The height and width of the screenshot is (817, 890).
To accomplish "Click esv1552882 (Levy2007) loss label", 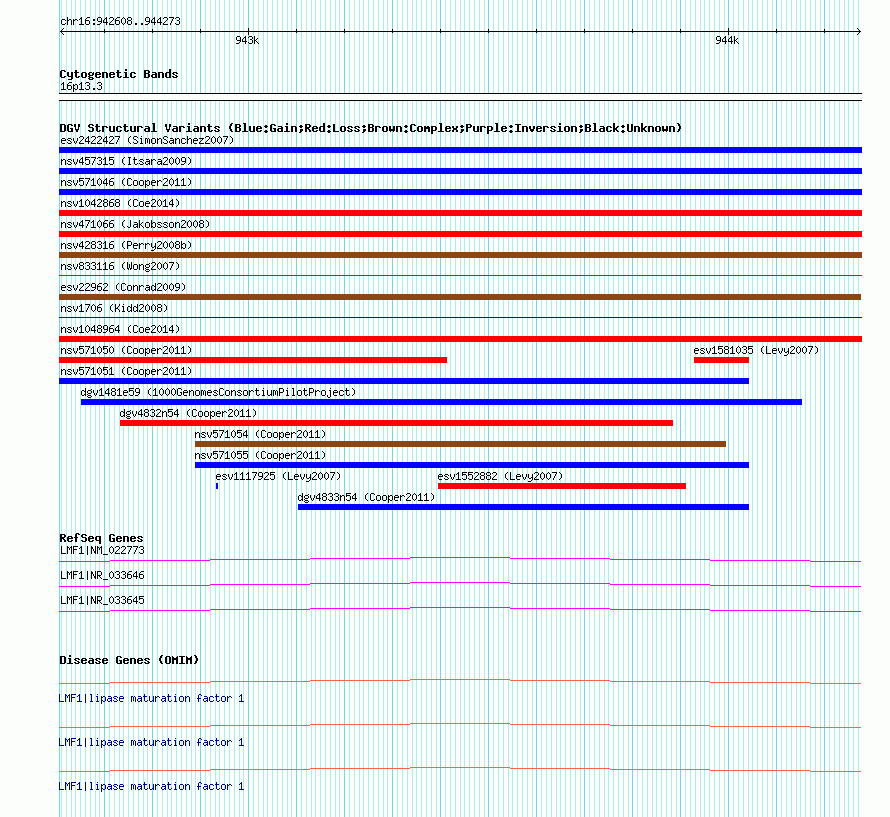I will (500, 476).
